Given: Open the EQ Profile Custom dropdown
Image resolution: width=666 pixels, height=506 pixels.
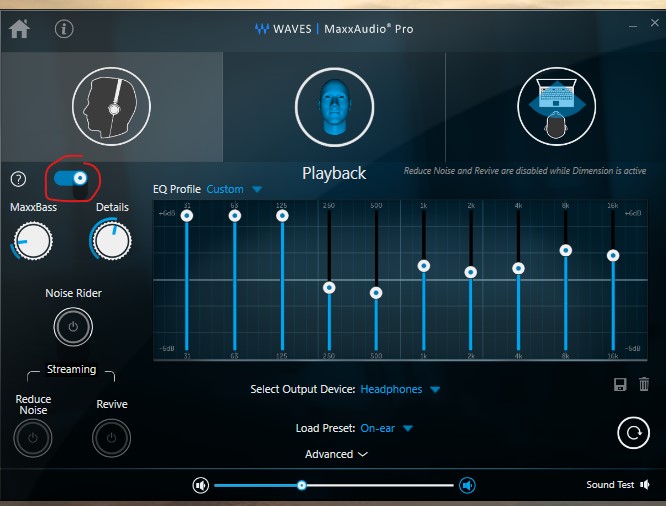Looking at the screenshot, I should coord(225,189).
